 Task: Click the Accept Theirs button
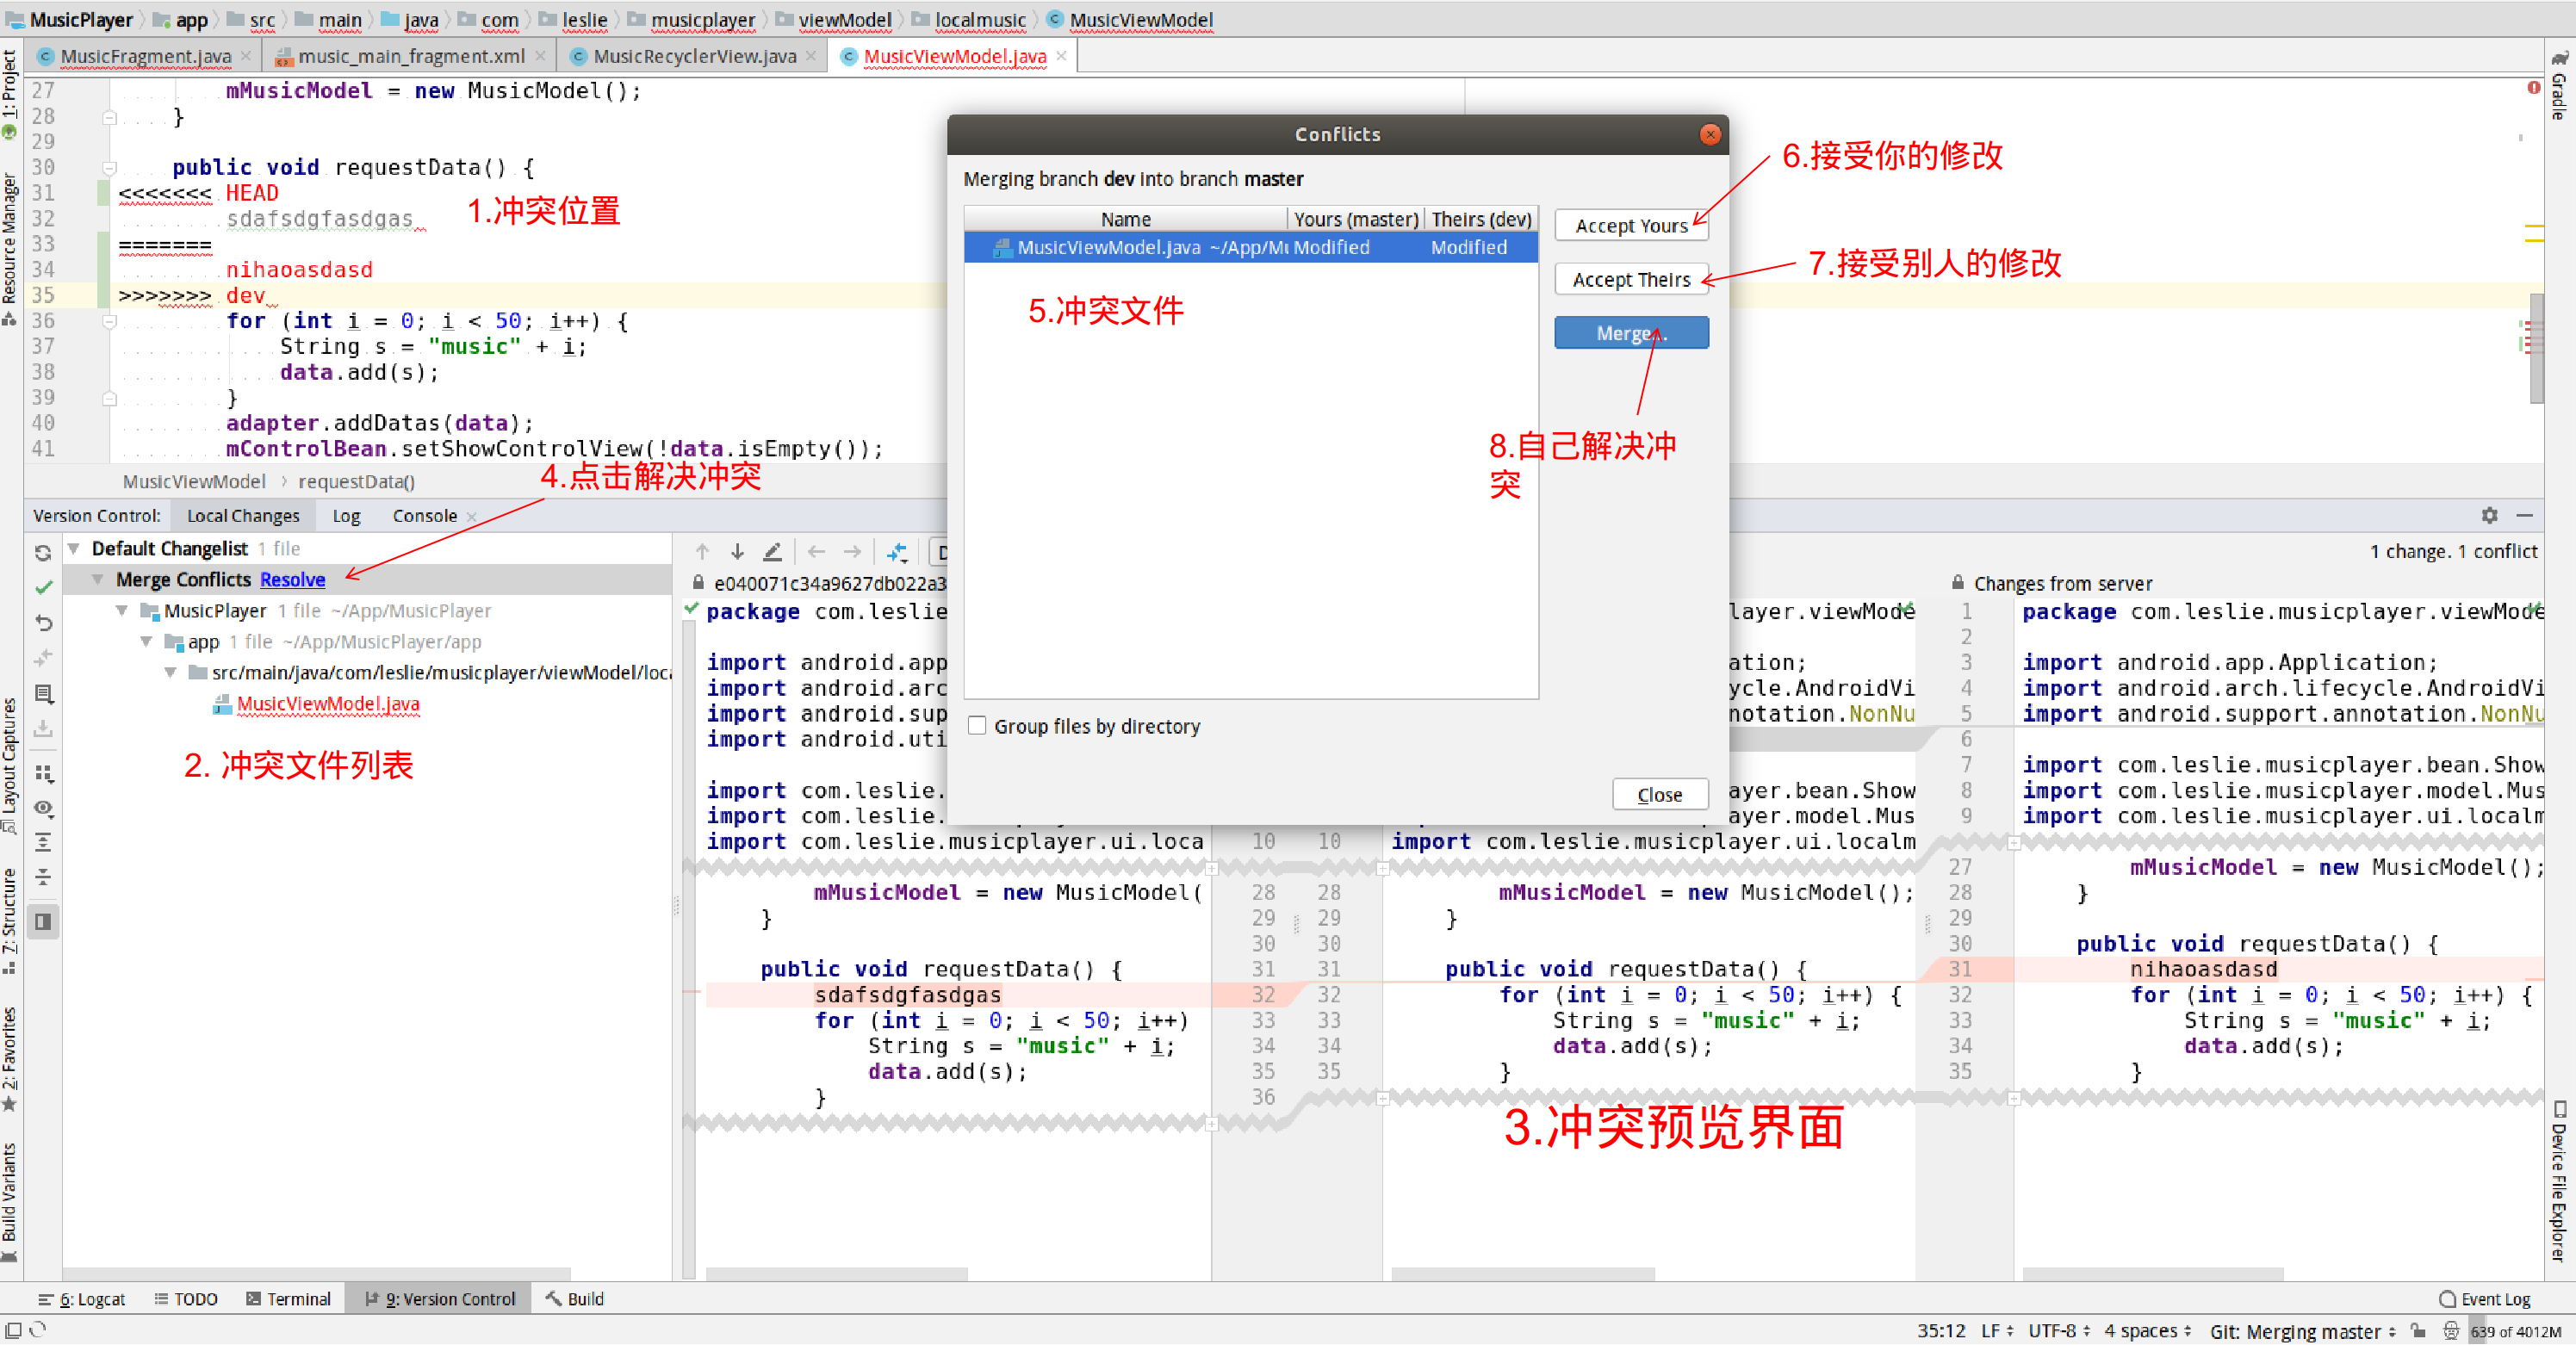[1630, 280]
